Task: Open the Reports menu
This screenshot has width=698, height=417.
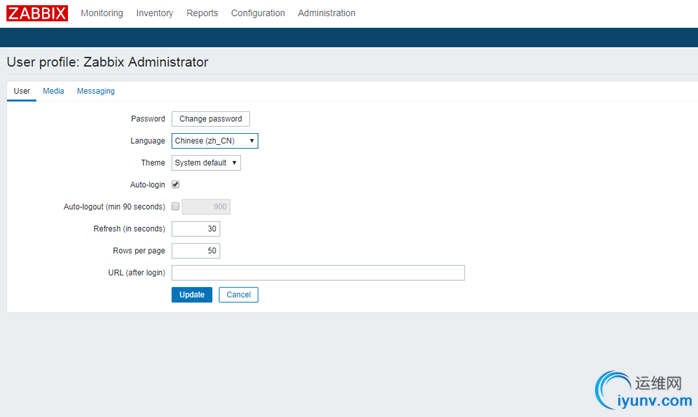Action: [x=202, y=13]
